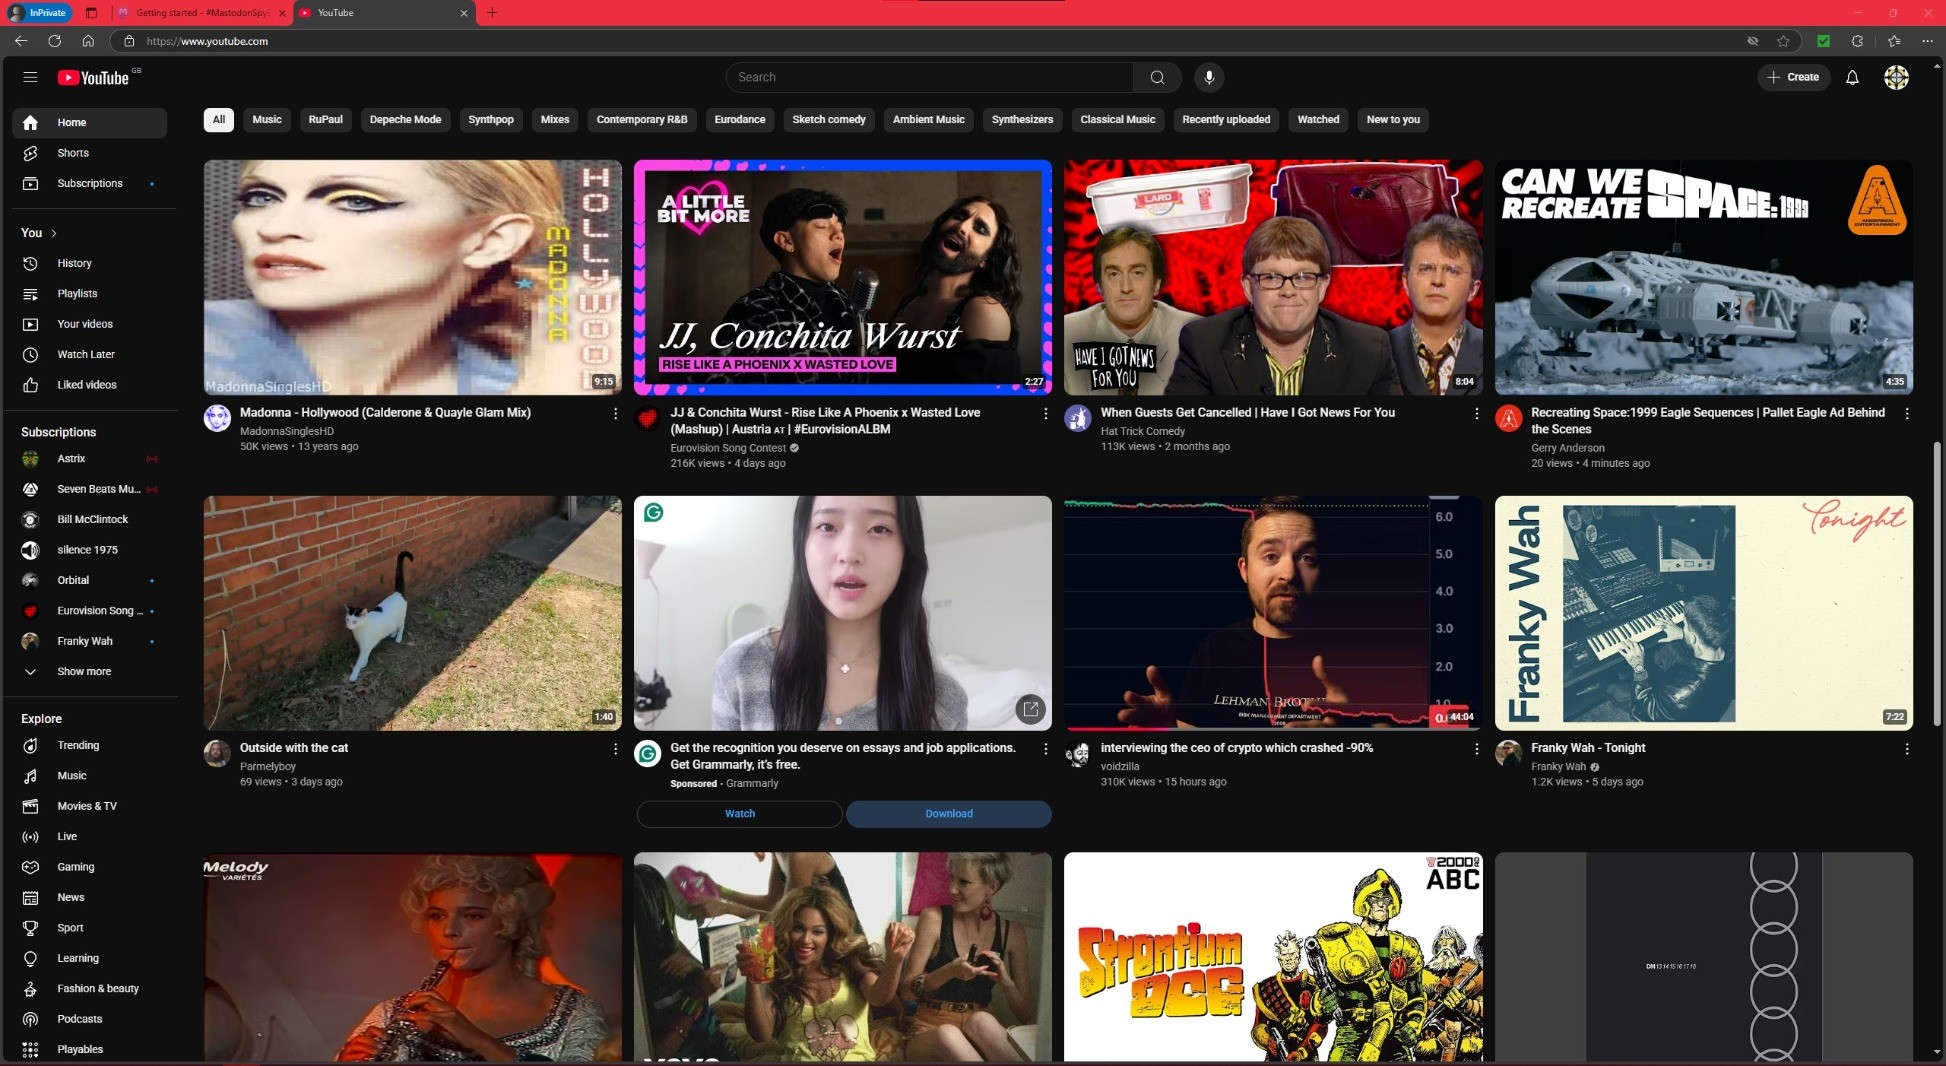The height and width of the screenshot is (1066, 1946).
Task: Select the Recently uploaded filter chip
Action: pyautogui.click(x=1225, y=120)
